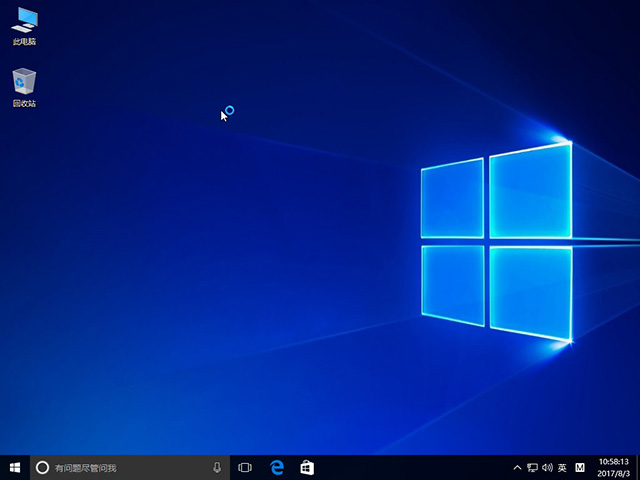Click the Cortana search box

point(130,467)
